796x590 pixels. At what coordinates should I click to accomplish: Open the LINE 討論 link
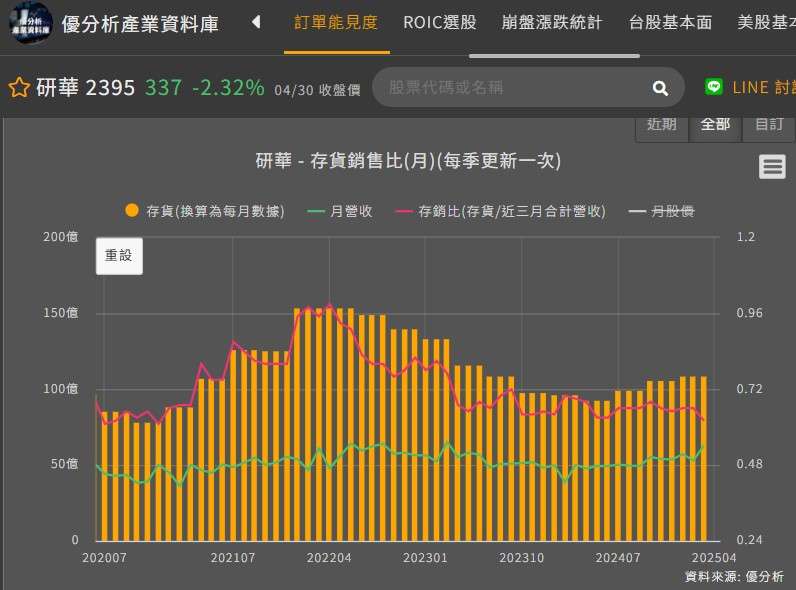[x=763, y=87]
